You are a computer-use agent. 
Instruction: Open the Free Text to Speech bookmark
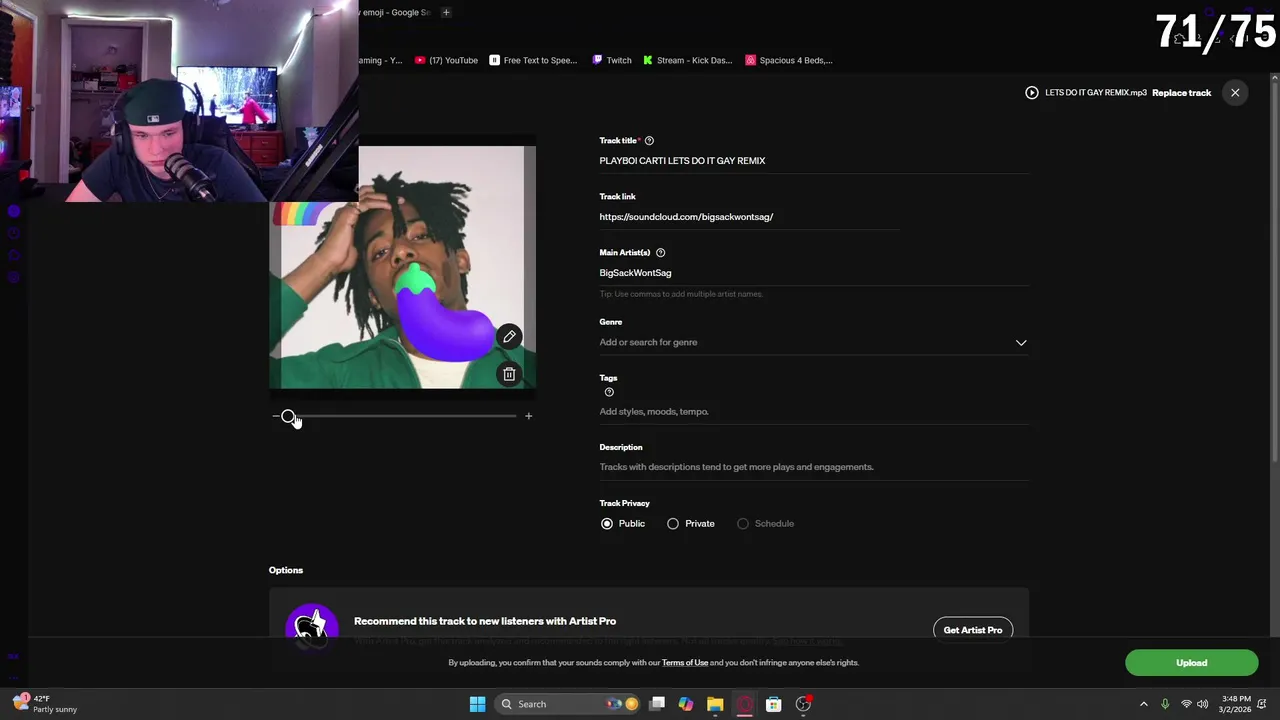[533, 60]
